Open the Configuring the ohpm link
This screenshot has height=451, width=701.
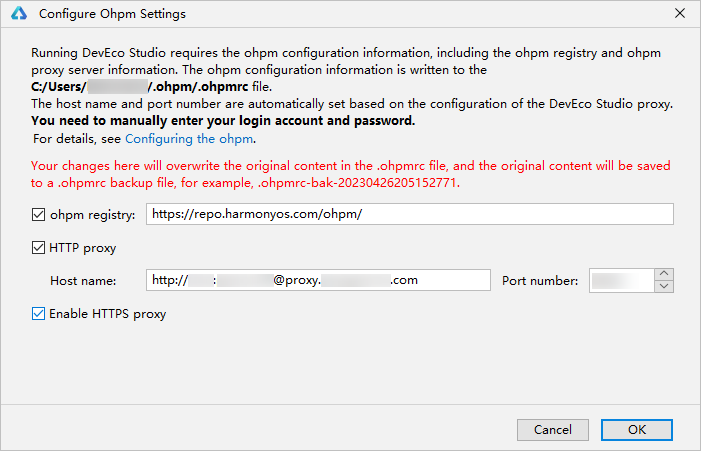click(x=189, y=139)
